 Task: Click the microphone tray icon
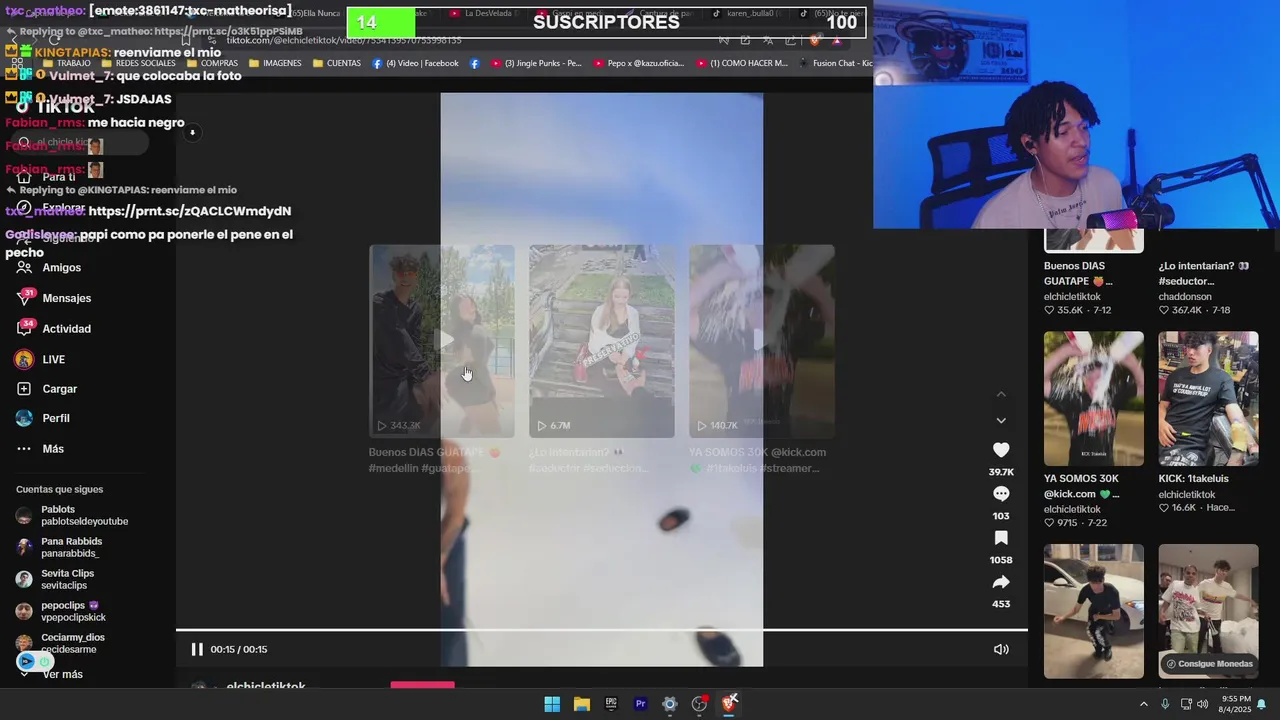pos(1165,704)
